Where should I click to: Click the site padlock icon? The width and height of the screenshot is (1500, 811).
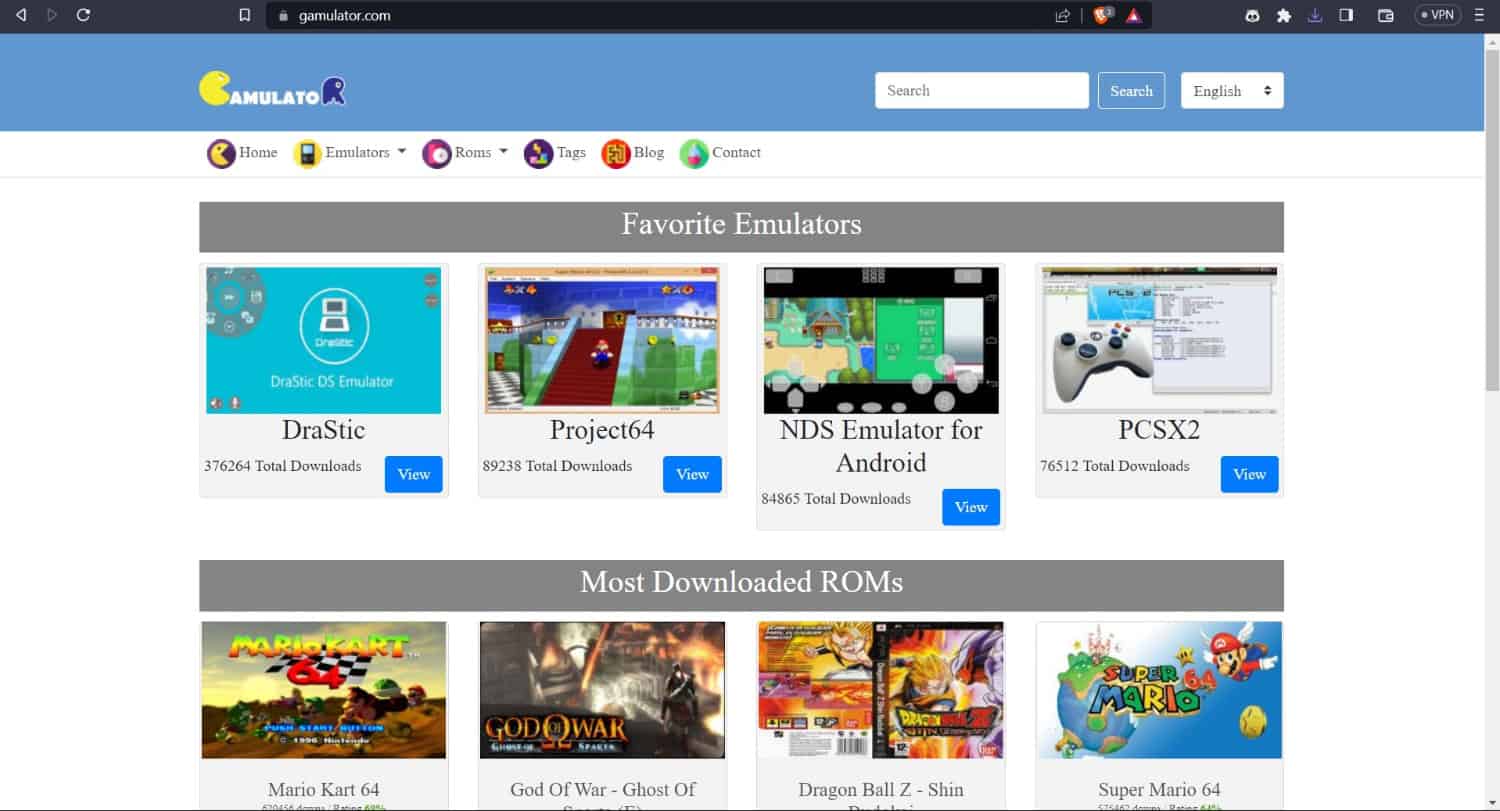283,16
